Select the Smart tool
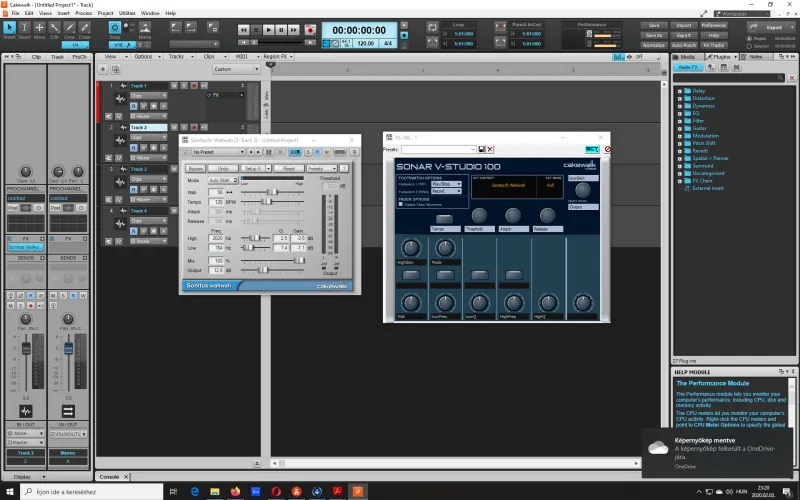This screenshot has height=500, width=800. click(x=9, y=30)
